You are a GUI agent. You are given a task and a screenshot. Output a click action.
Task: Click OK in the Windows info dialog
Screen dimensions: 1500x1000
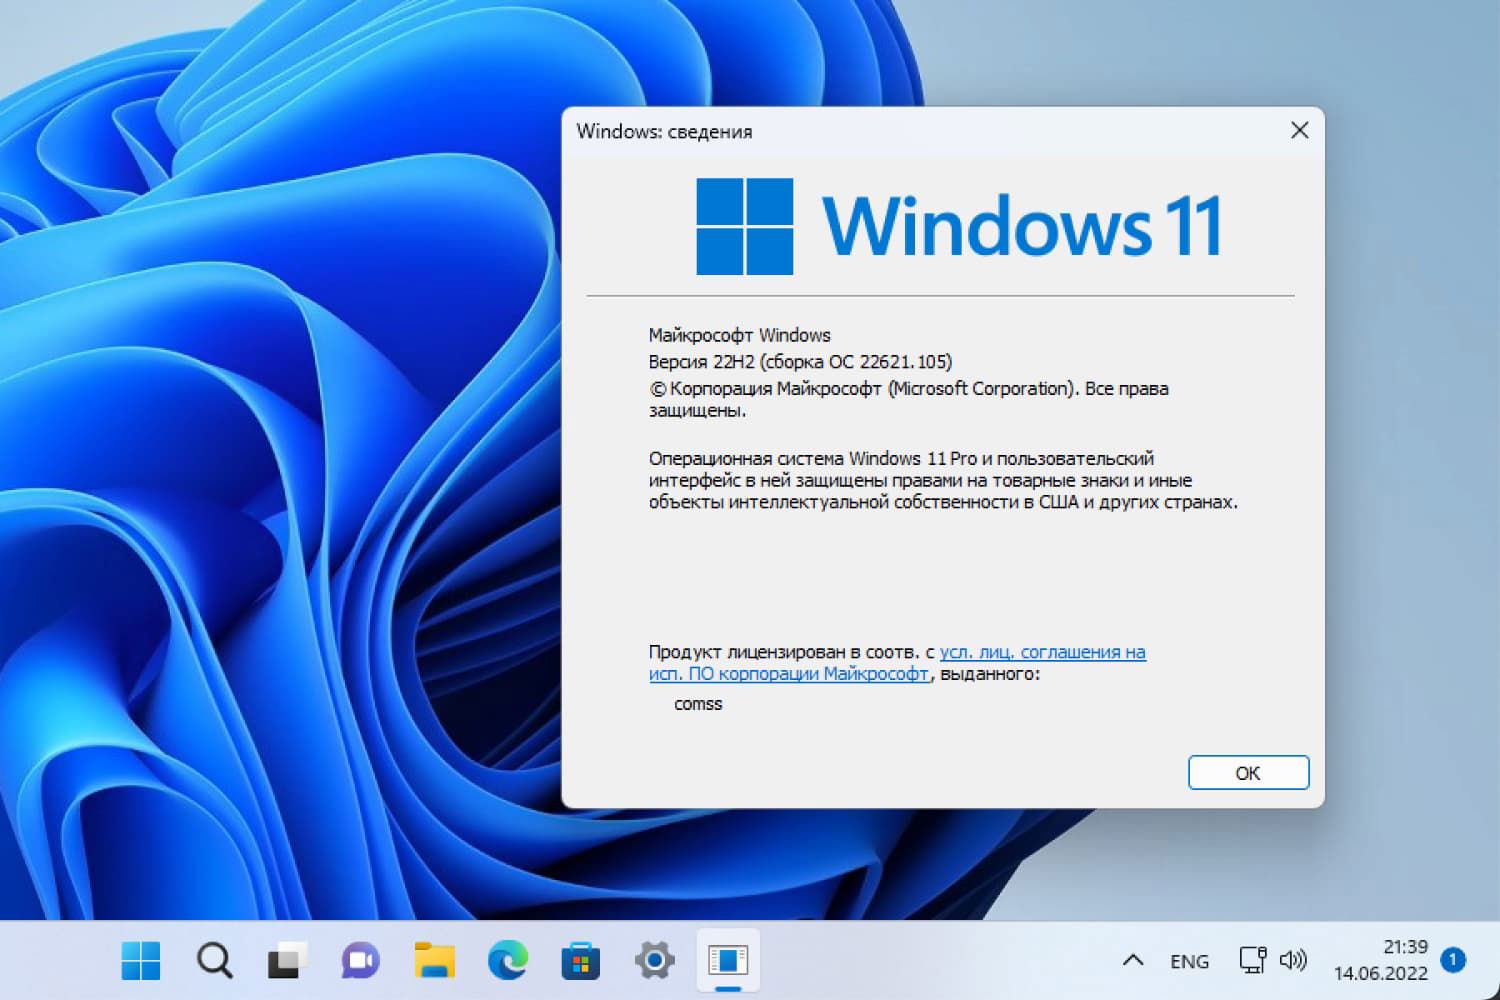pyautogui.click(x=1248, y=773)
